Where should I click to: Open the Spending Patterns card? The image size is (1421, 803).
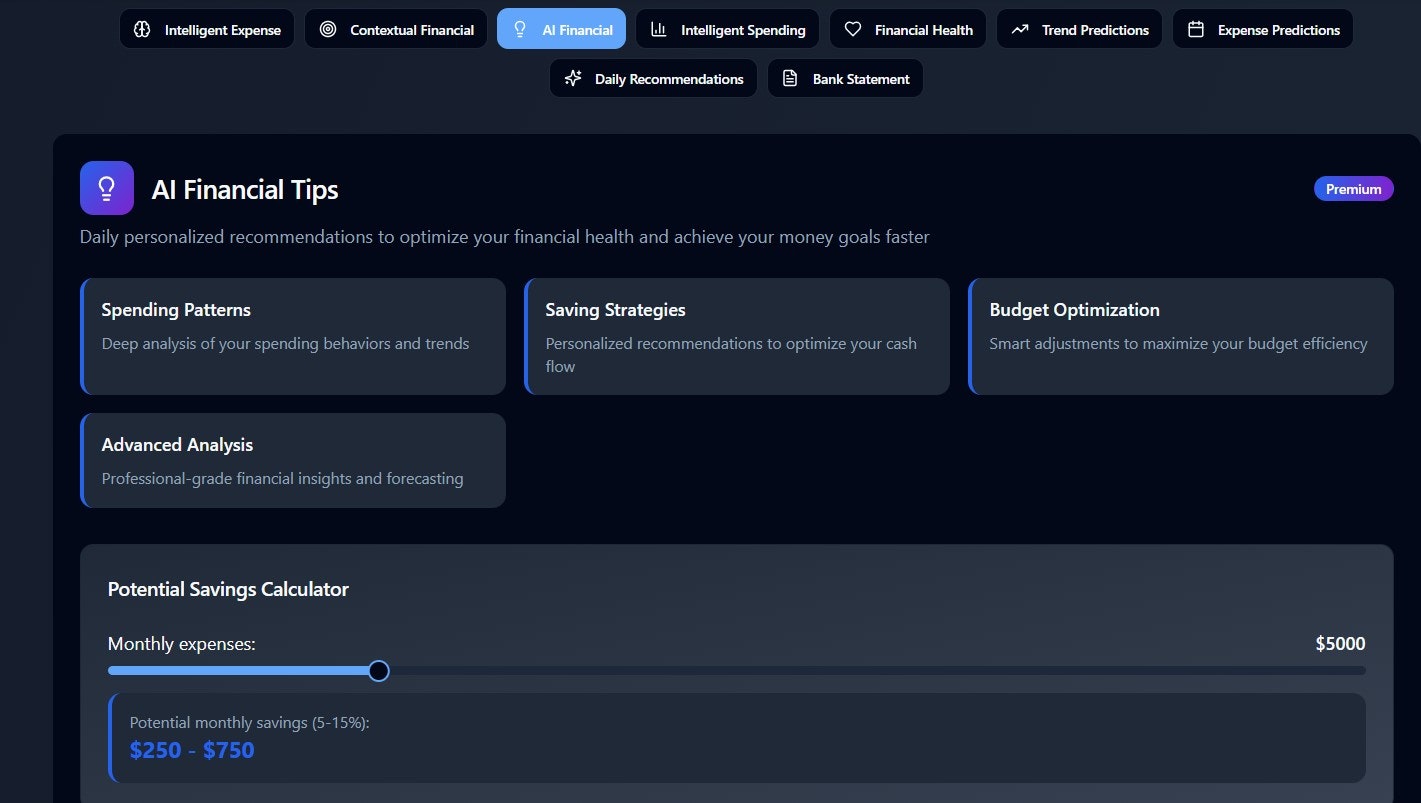(x=293, y=336)
